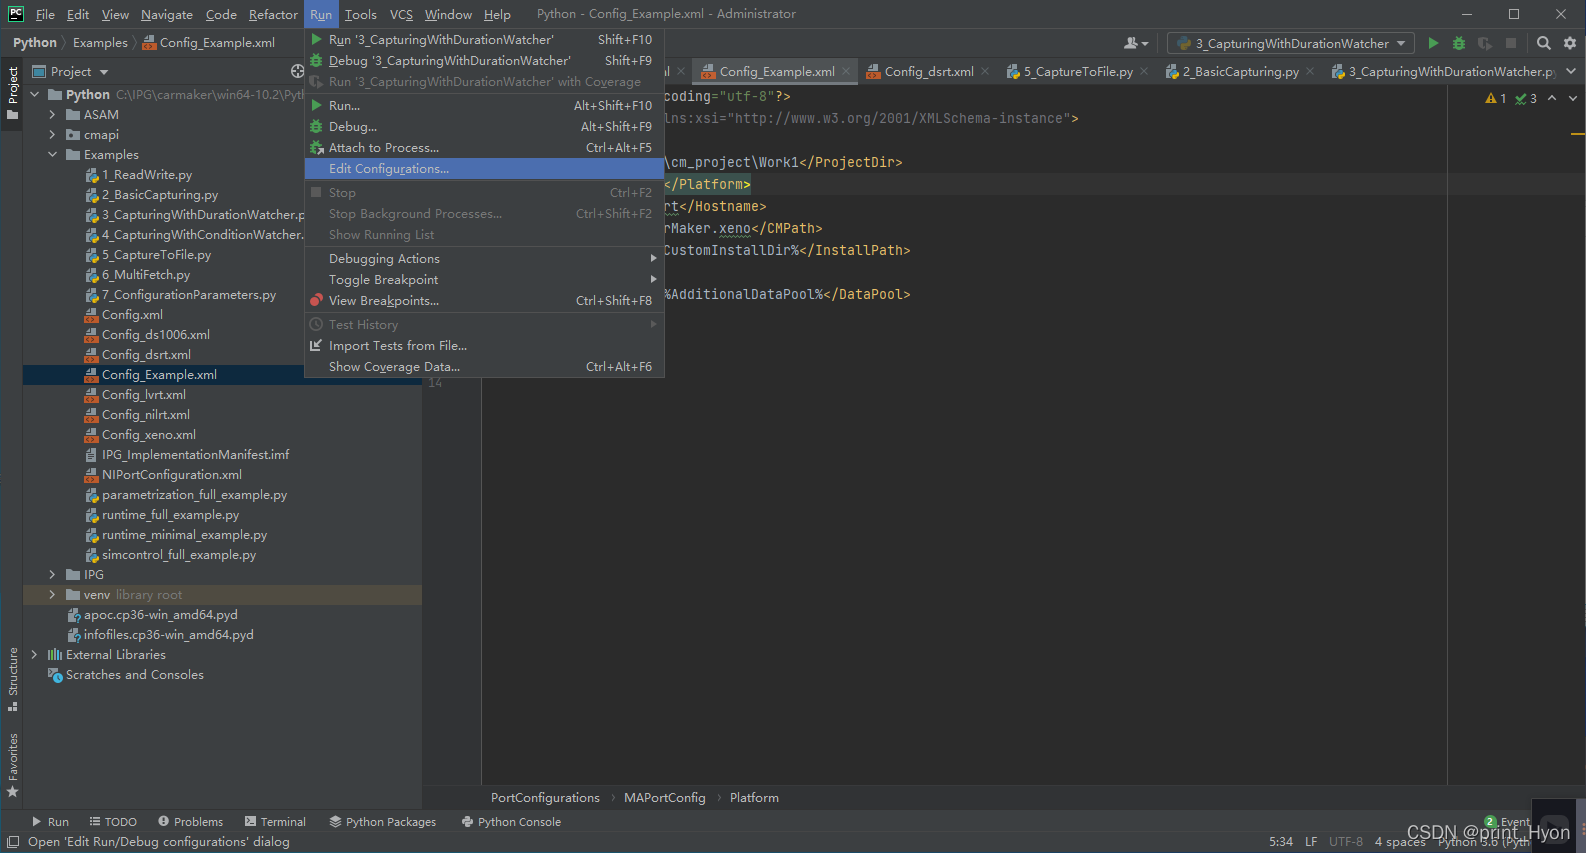Image resolution: width=1586 pixels, height=853 pixels.
Task: Toggle the Structure tool window side button
Action: click(x=12, y=679)
